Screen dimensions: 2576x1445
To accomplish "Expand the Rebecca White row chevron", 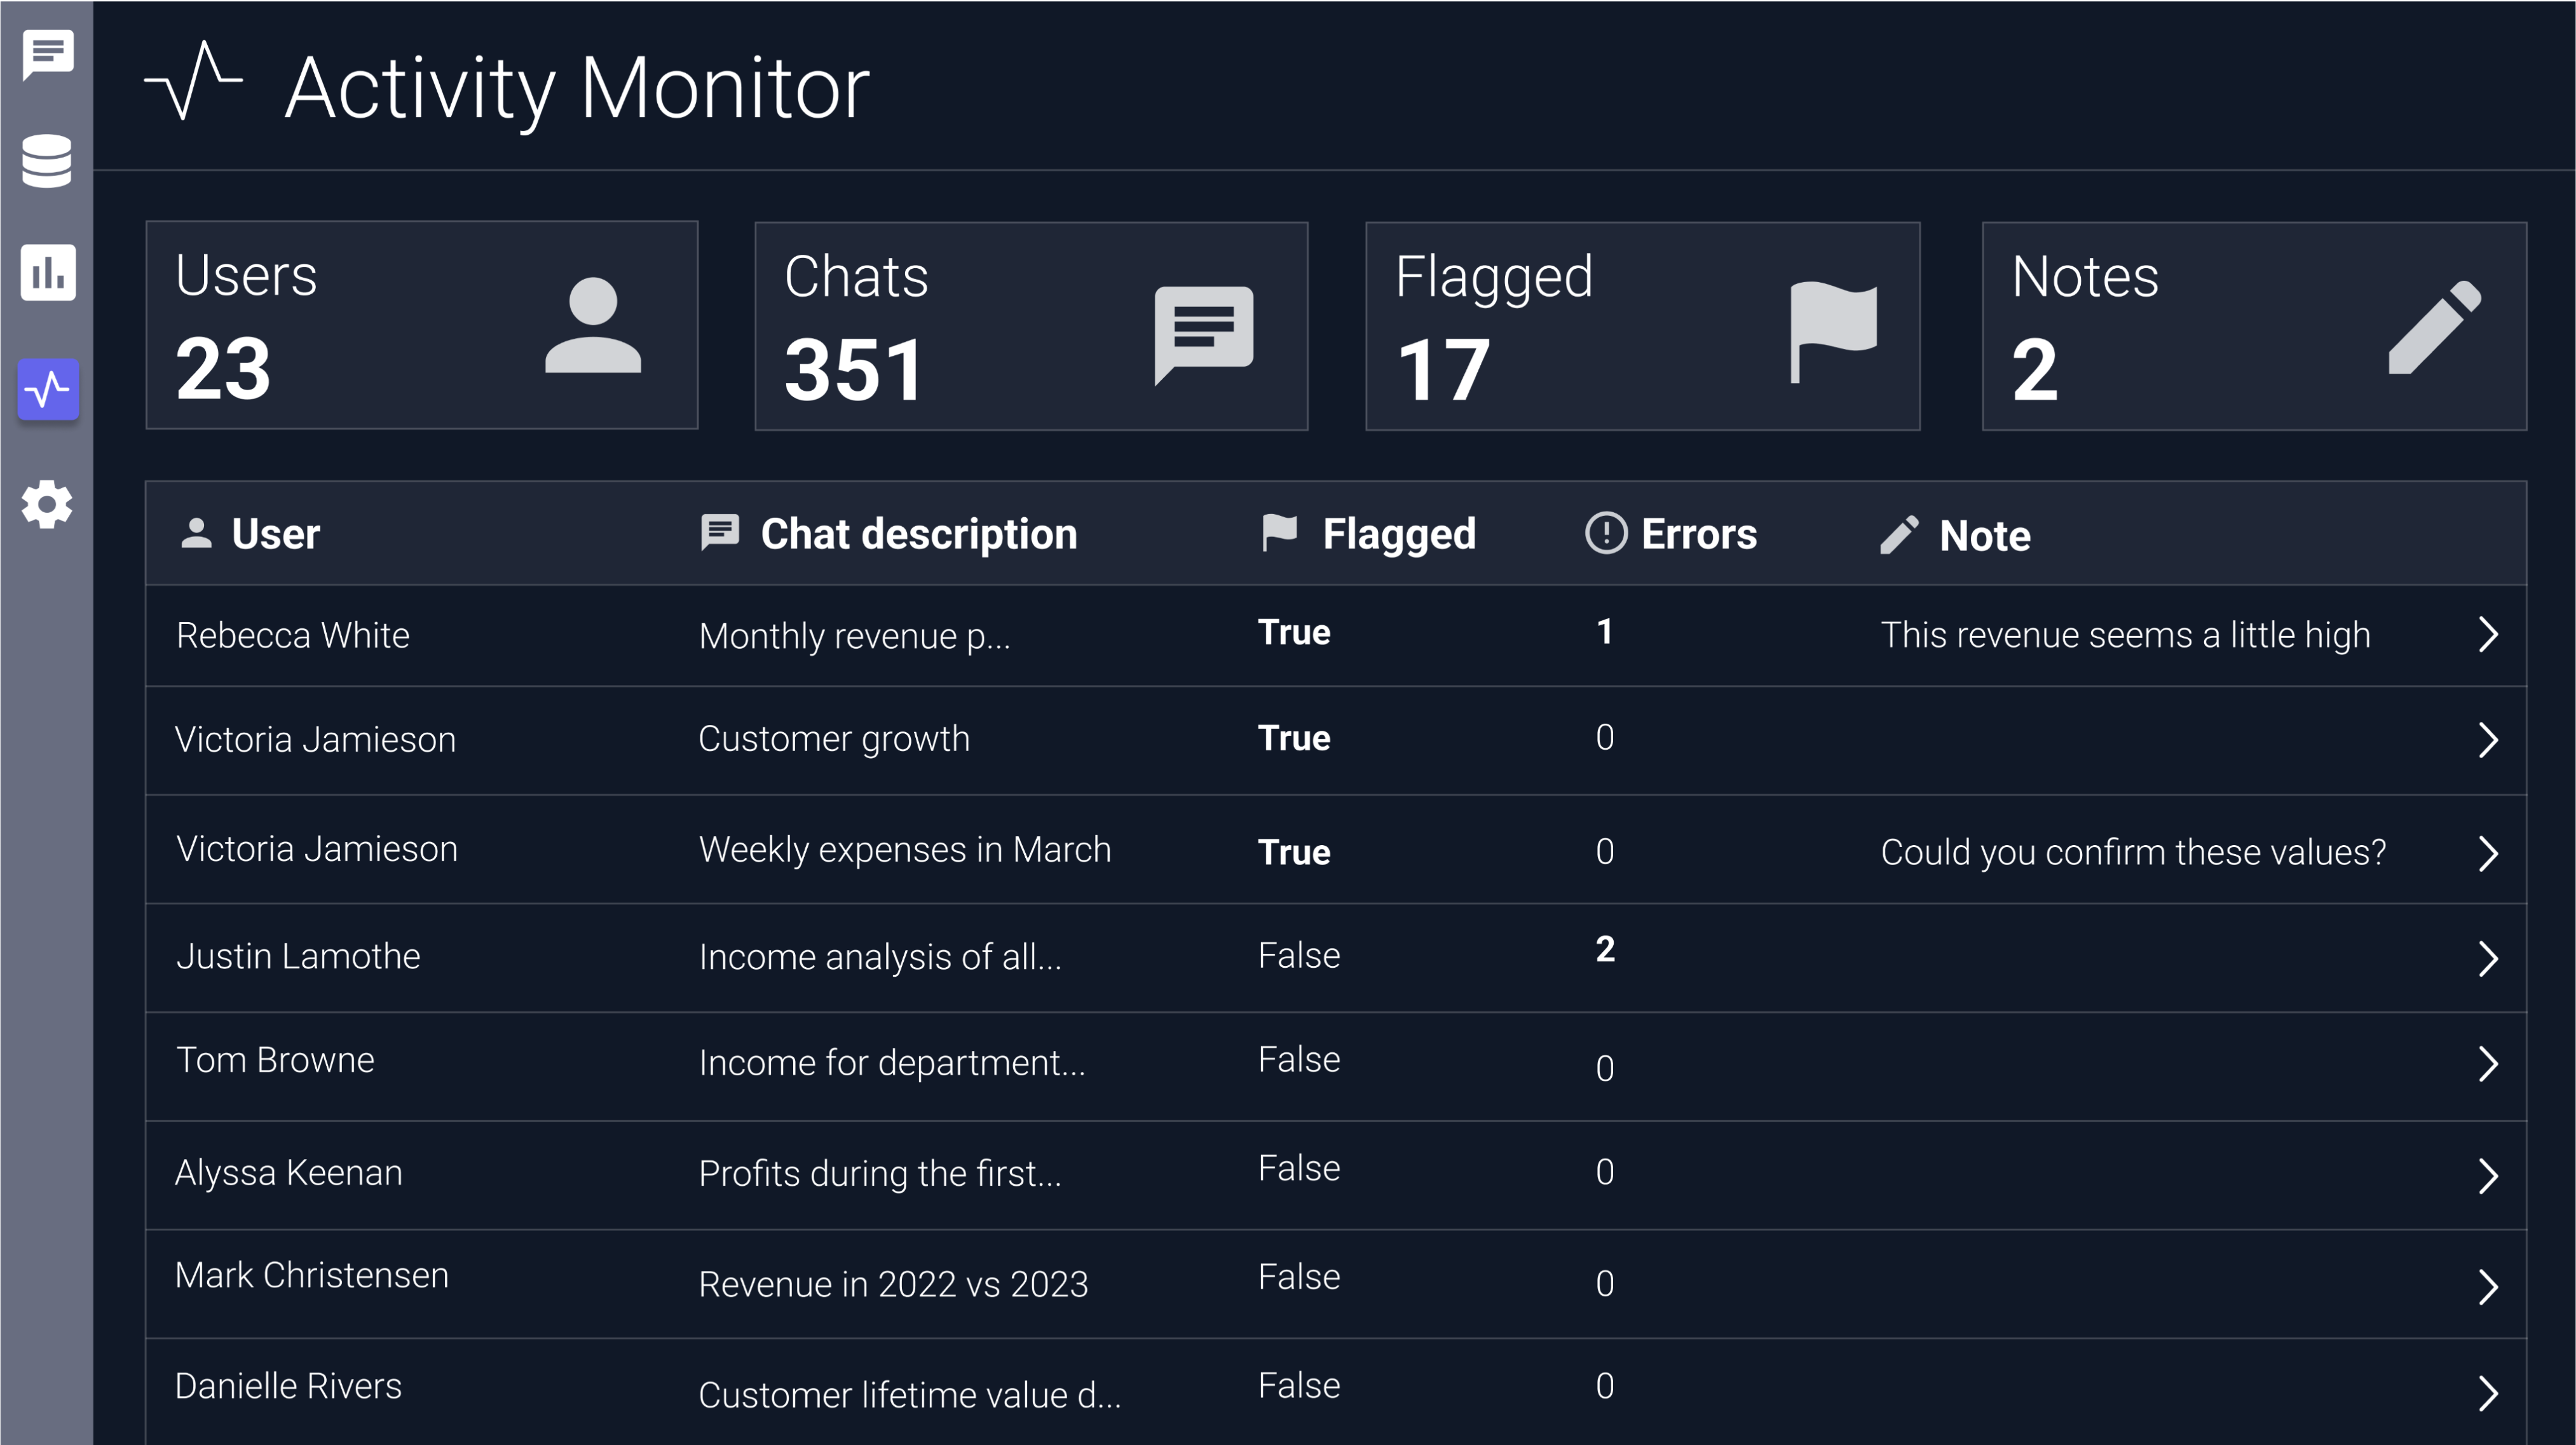I will [x=2489, y=634].
